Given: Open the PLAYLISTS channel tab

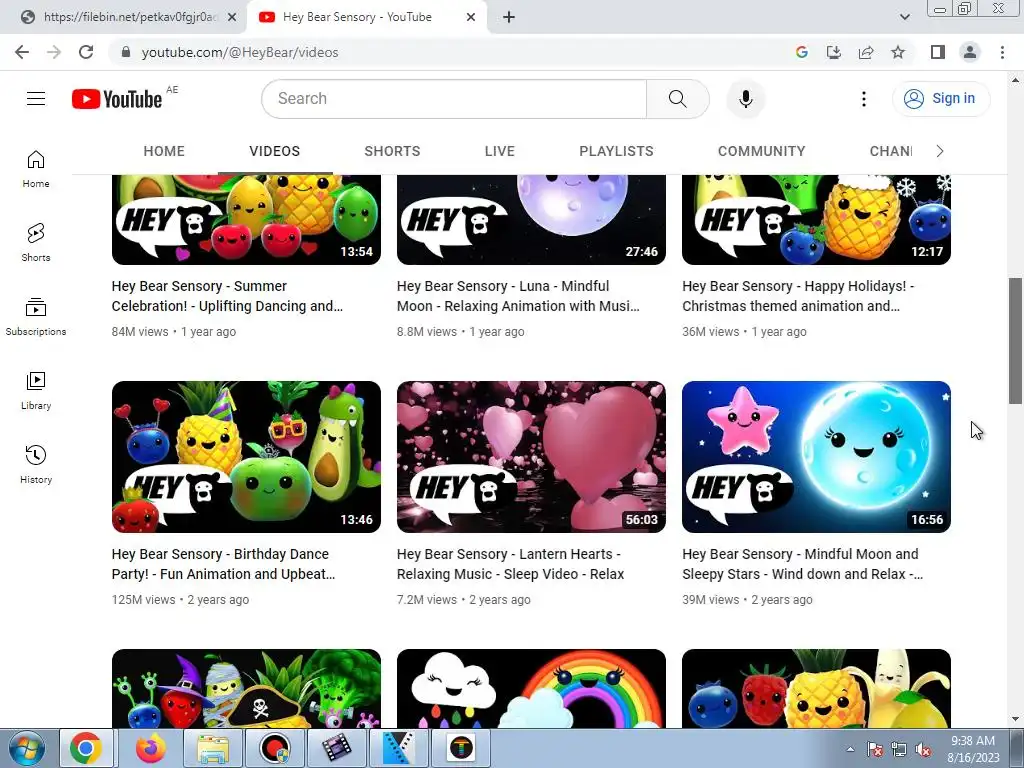Looking at the screenshot, I should [x=616, y=151].
